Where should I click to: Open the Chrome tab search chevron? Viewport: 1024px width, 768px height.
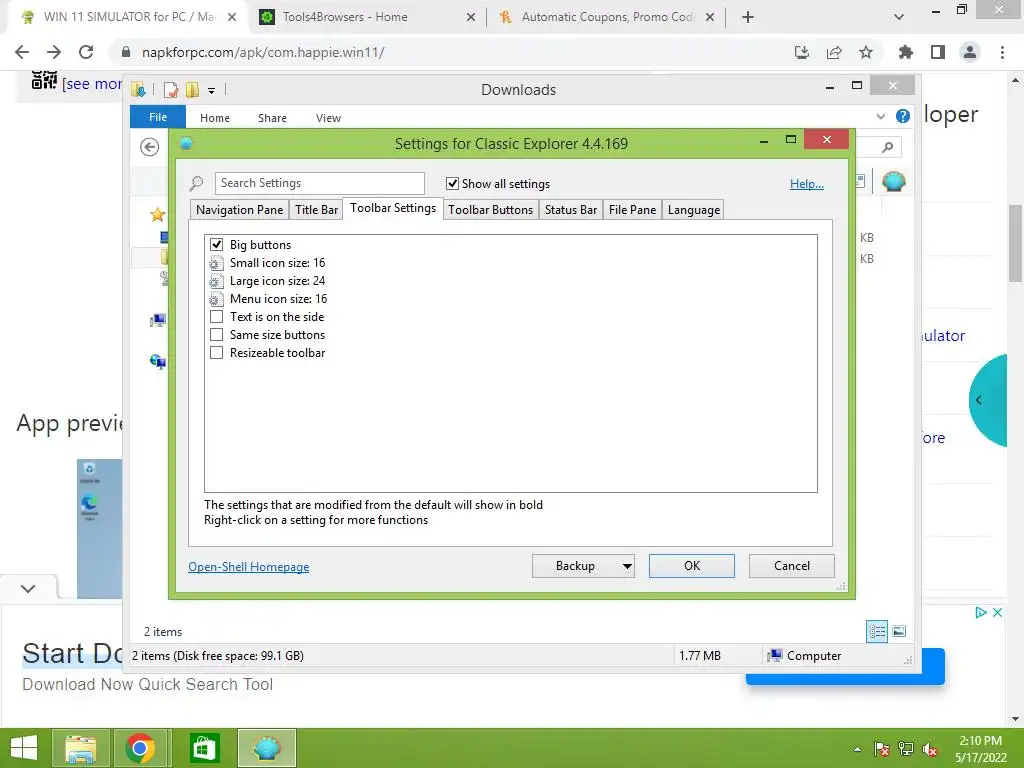899,17
